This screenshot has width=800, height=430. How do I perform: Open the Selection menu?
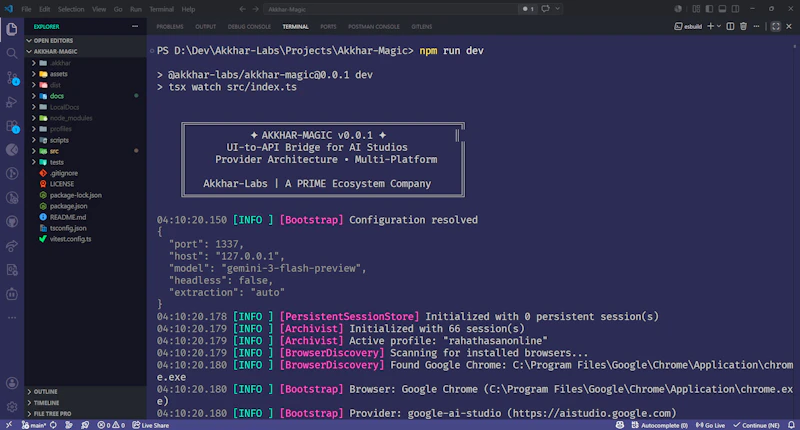71,9
